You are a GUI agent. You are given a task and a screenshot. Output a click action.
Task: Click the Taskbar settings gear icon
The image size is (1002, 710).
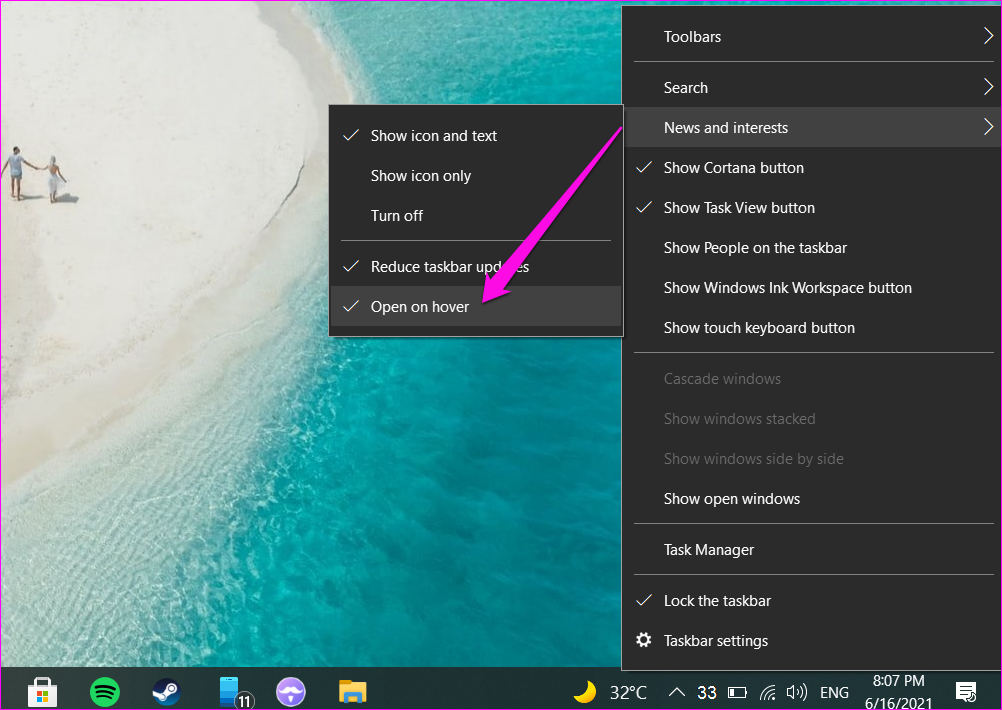point(644,640)
